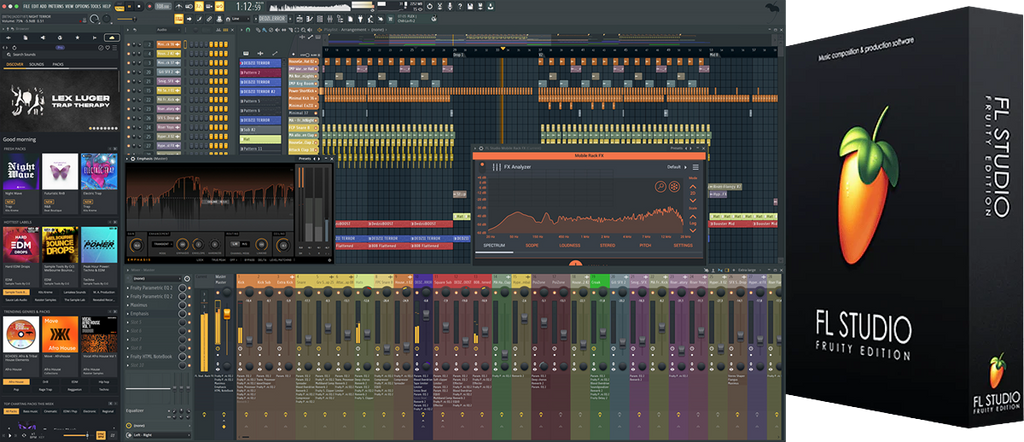Click the red record button
The width and height of the screenshot is (1024, 442).
[x=150, y=7]
